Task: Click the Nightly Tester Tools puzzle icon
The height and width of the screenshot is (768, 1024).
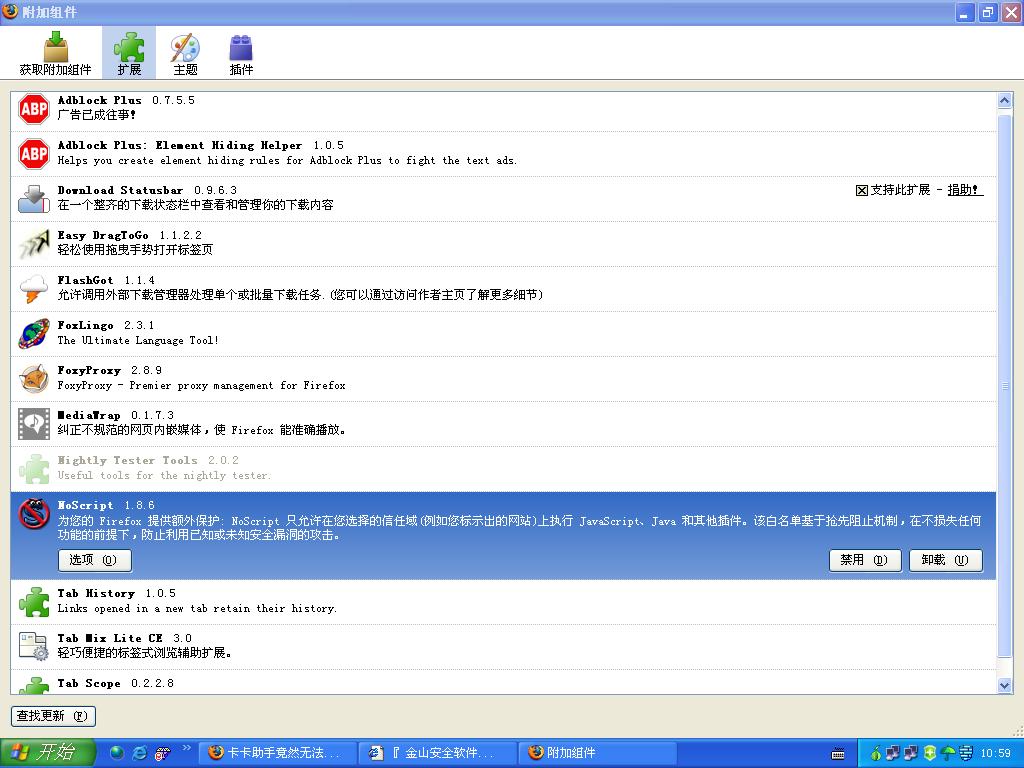Action: [33, 469]
